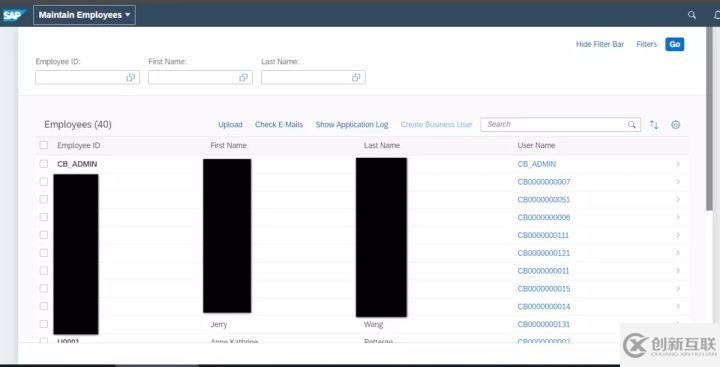Click the User Name column header
This screenshot has height=367, width=720.
click(x=536, y=145)
